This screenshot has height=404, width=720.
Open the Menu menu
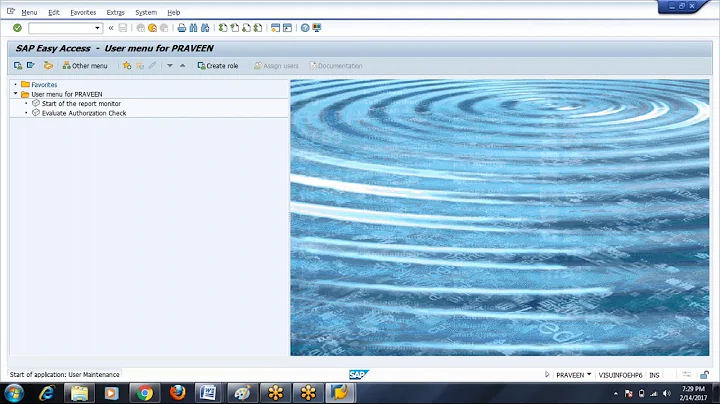pyautogui.click(x=29, y=12)
